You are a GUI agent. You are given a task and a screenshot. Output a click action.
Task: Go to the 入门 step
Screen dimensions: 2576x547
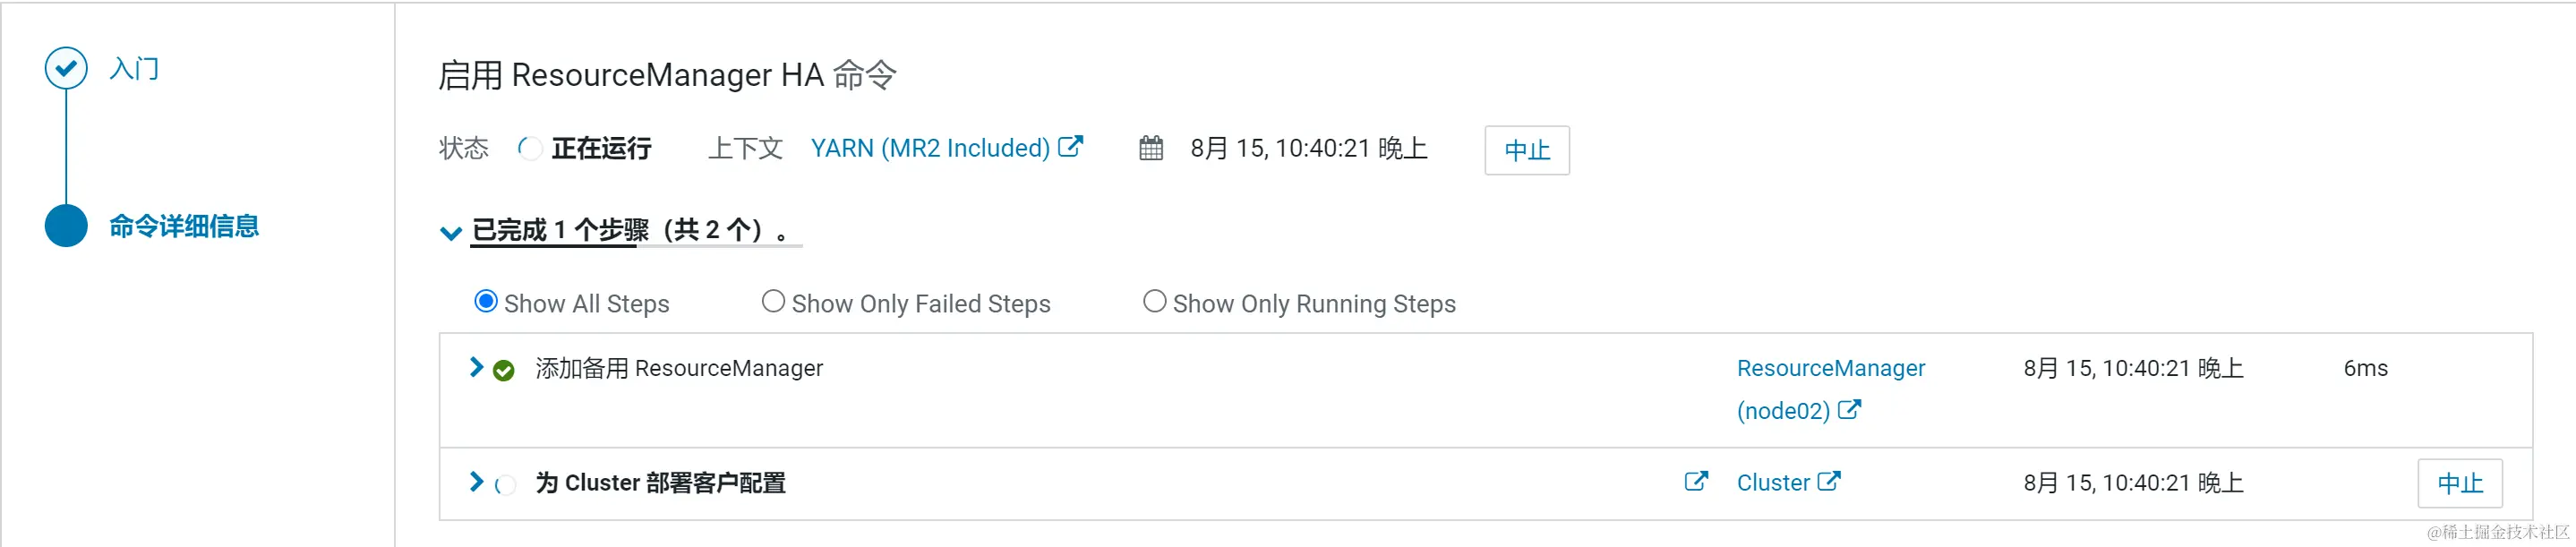[x=135, y=68]
